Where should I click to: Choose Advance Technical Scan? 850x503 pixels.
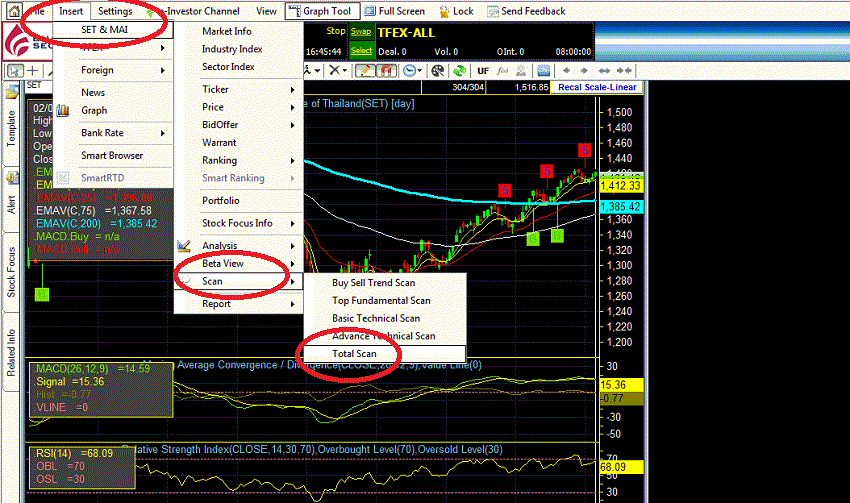pyautogui.click(x=384, y=336)
